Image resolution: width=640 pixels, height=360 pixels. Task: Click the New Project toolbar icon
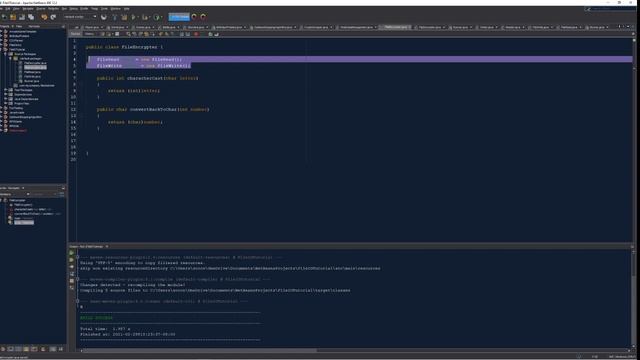click(x=13, y=17)
